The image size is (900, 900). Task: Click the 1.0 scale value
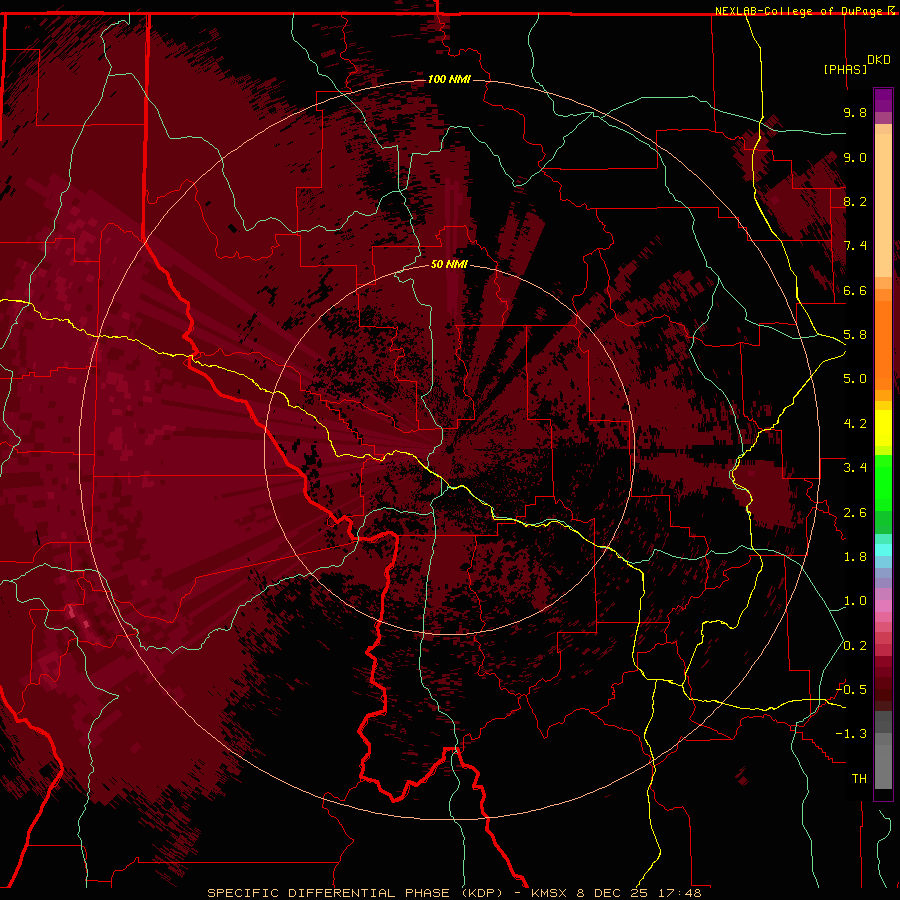(x=855, y=601)
